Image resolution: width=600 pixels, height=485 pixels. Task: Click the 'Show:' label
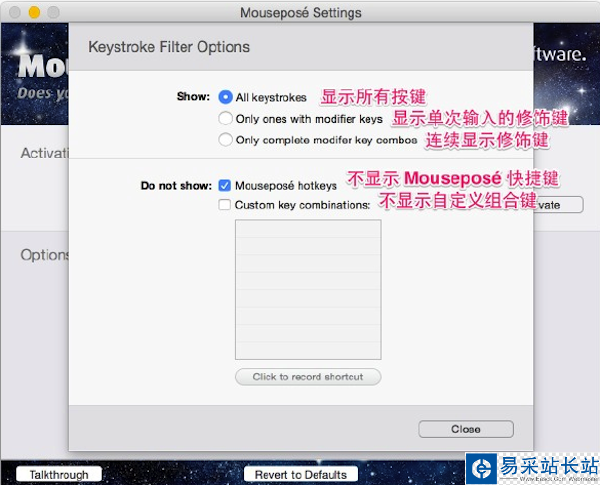pos(193,96)
